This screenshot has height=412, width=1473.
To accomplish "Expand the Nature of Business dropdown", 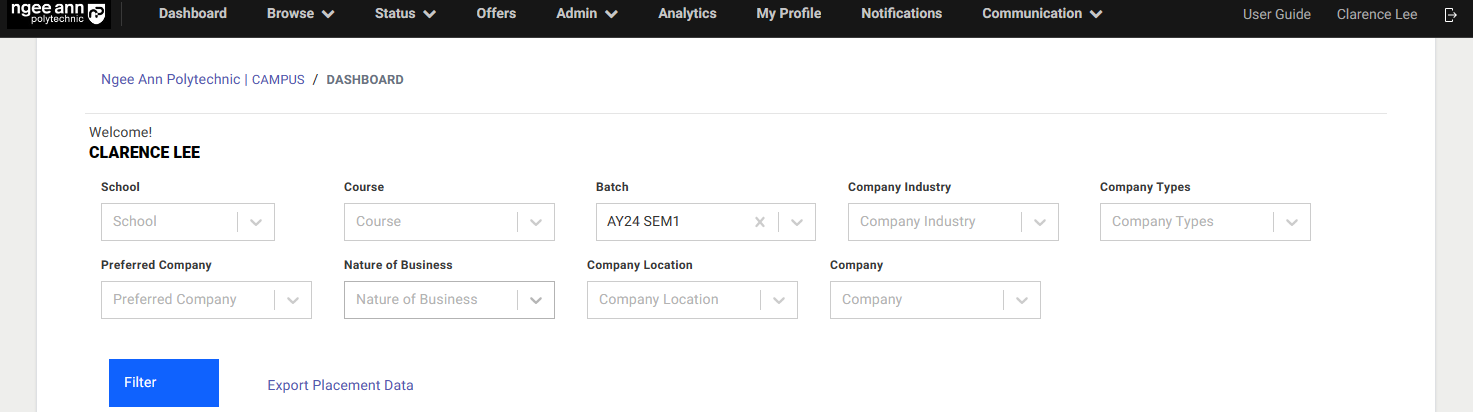I will [536, 300].
